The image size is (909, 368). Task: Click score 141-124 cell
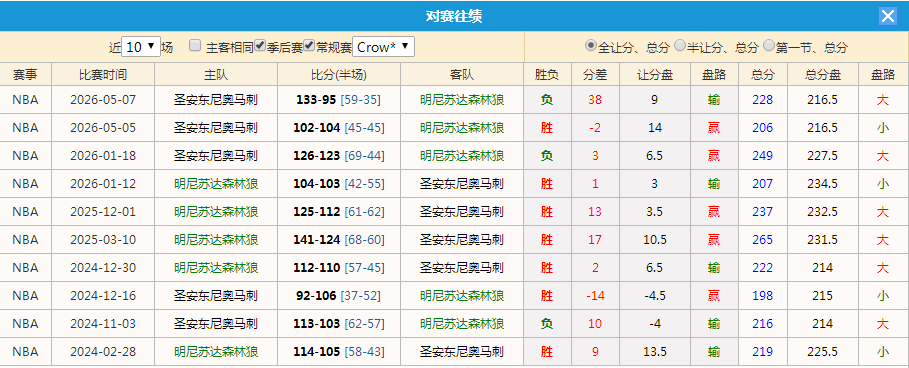318,239
